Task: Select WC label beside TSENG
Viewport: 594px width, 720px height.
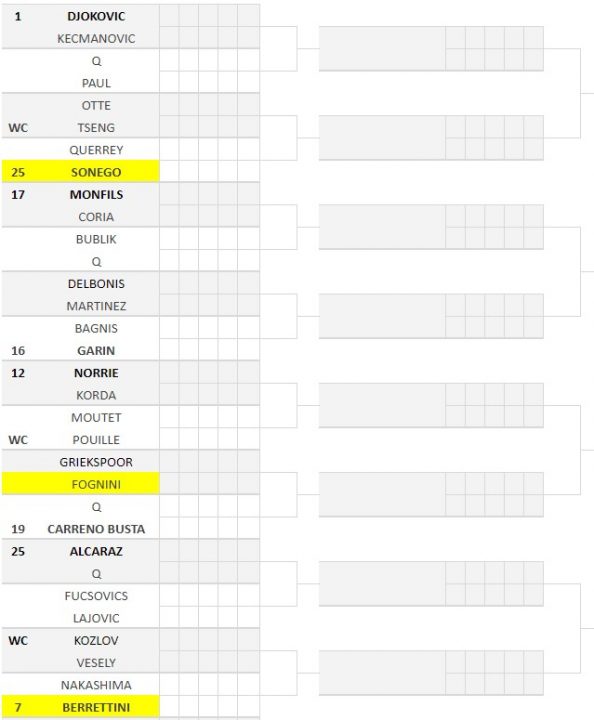Action: pyautogui.click(x=18, y=127)
